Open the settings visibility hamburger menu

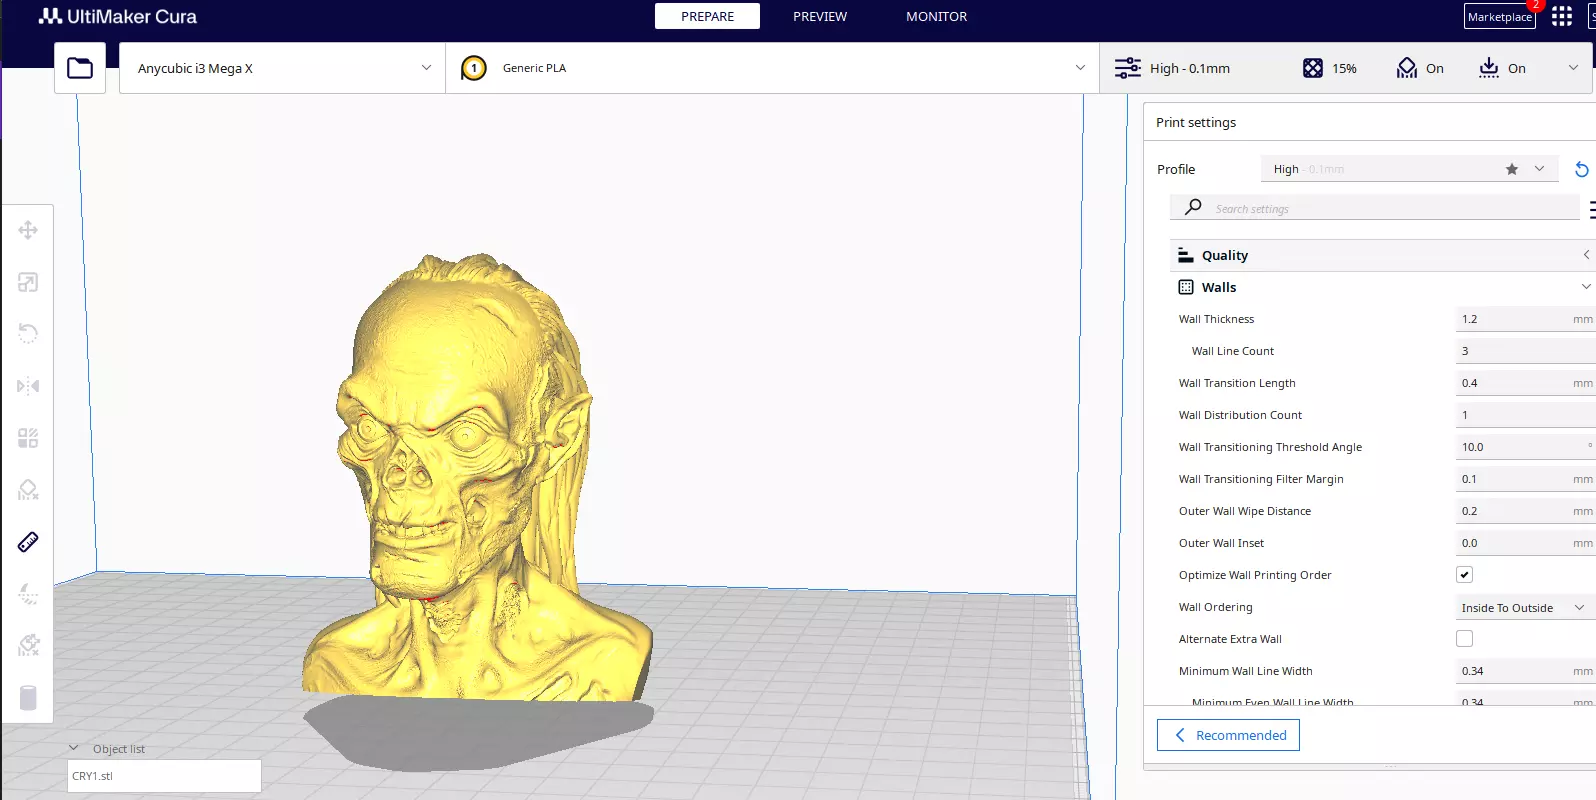pos(1592,209)
